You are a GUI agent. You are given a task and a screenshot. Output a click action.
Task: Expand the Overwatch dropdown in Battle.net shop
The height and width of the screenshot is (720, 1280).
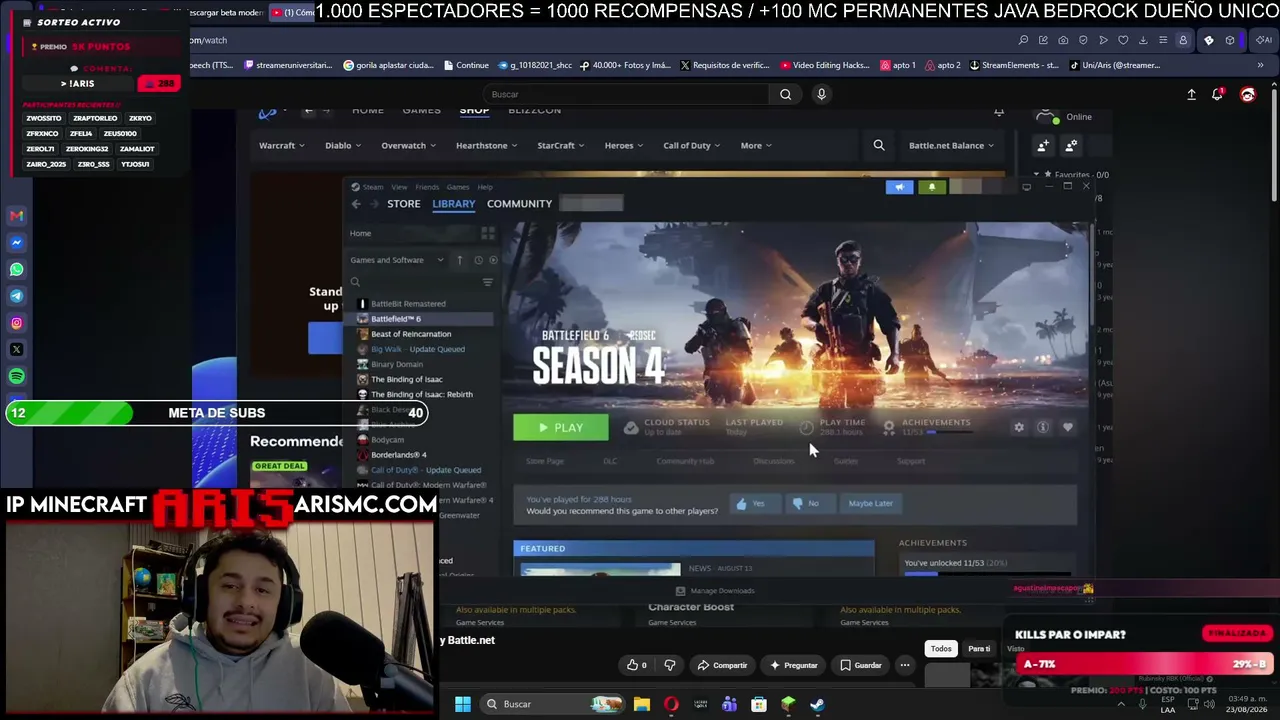tap(408, 146)
